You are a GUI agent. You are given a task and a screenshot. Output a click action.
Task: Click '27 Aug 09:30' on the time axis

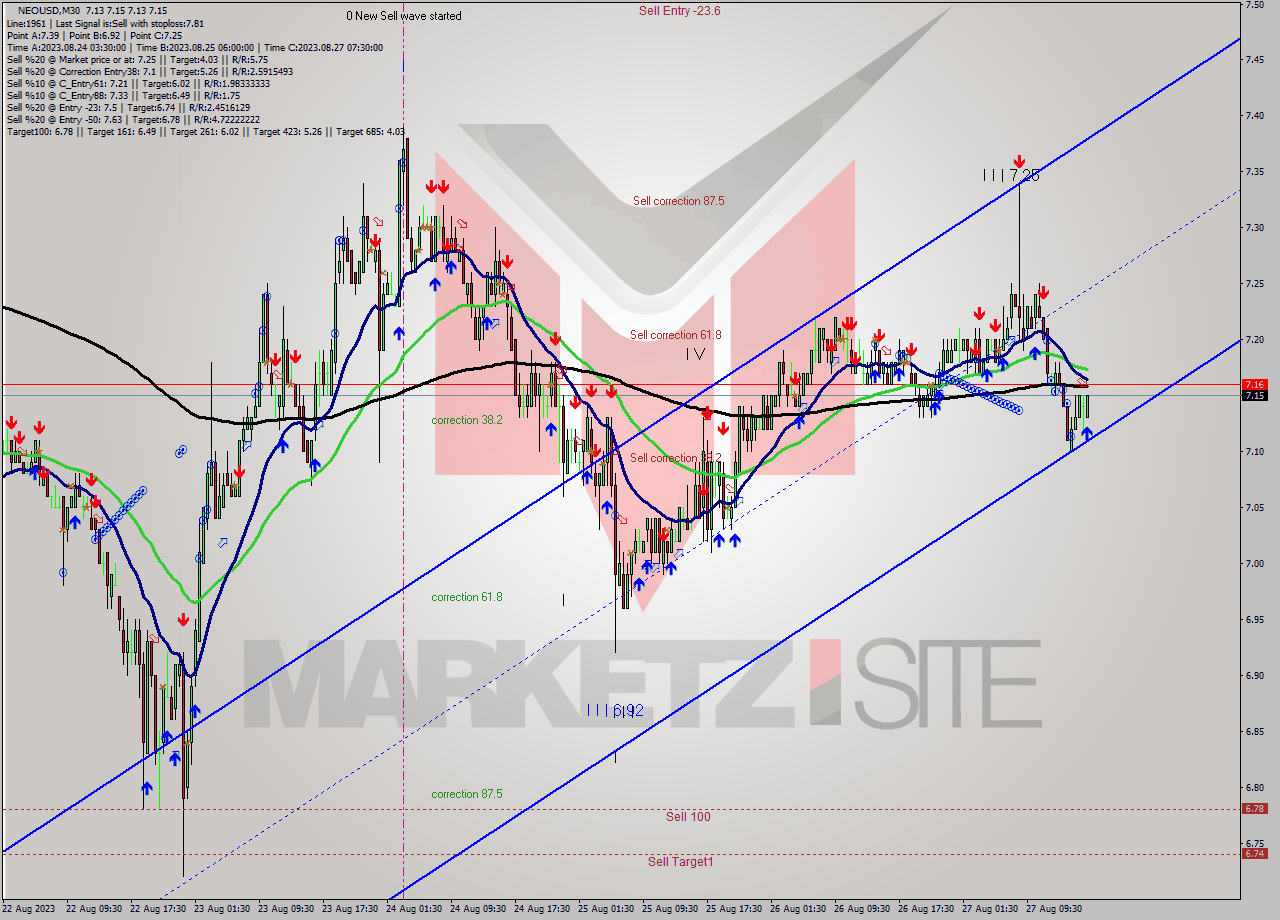point(1054,909)
